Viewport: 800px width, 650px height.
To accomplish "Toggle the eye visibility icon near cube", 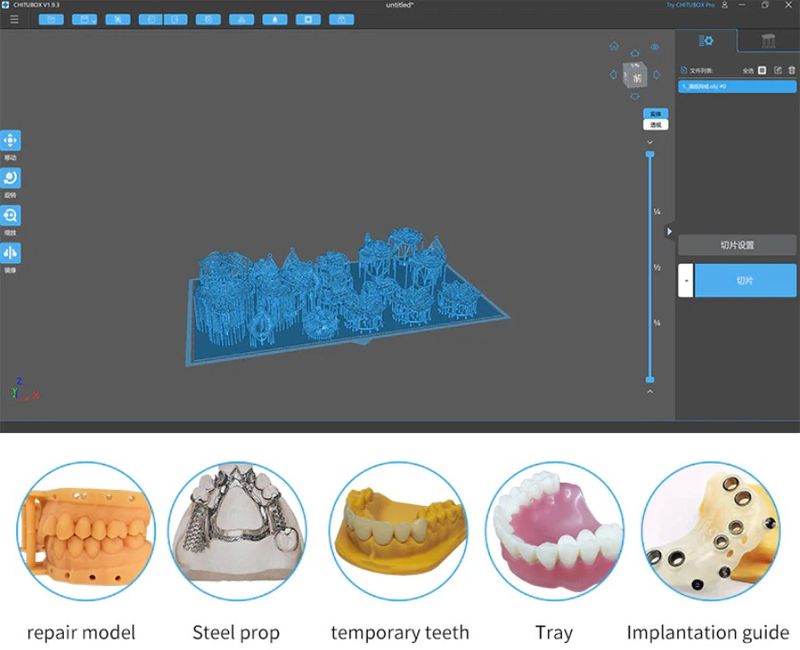I will point(655,47).
